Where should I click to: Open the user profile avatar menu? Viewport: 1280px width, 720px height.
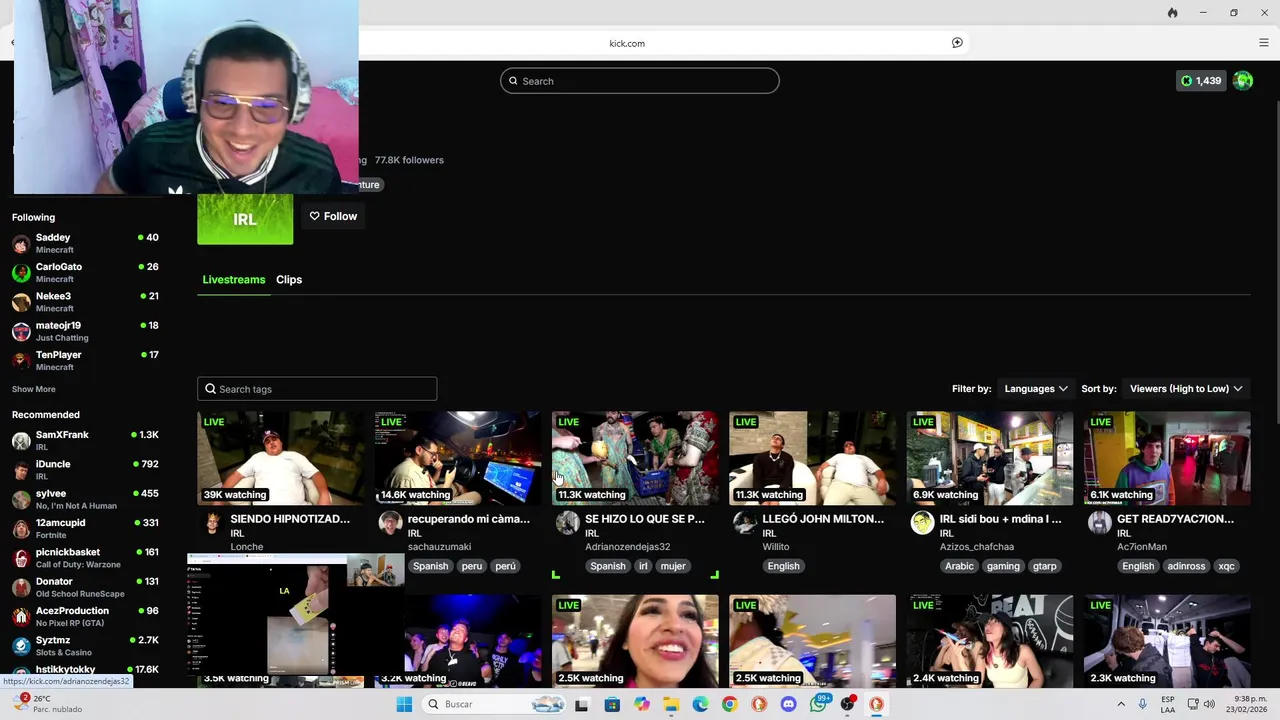point(1243,81)
